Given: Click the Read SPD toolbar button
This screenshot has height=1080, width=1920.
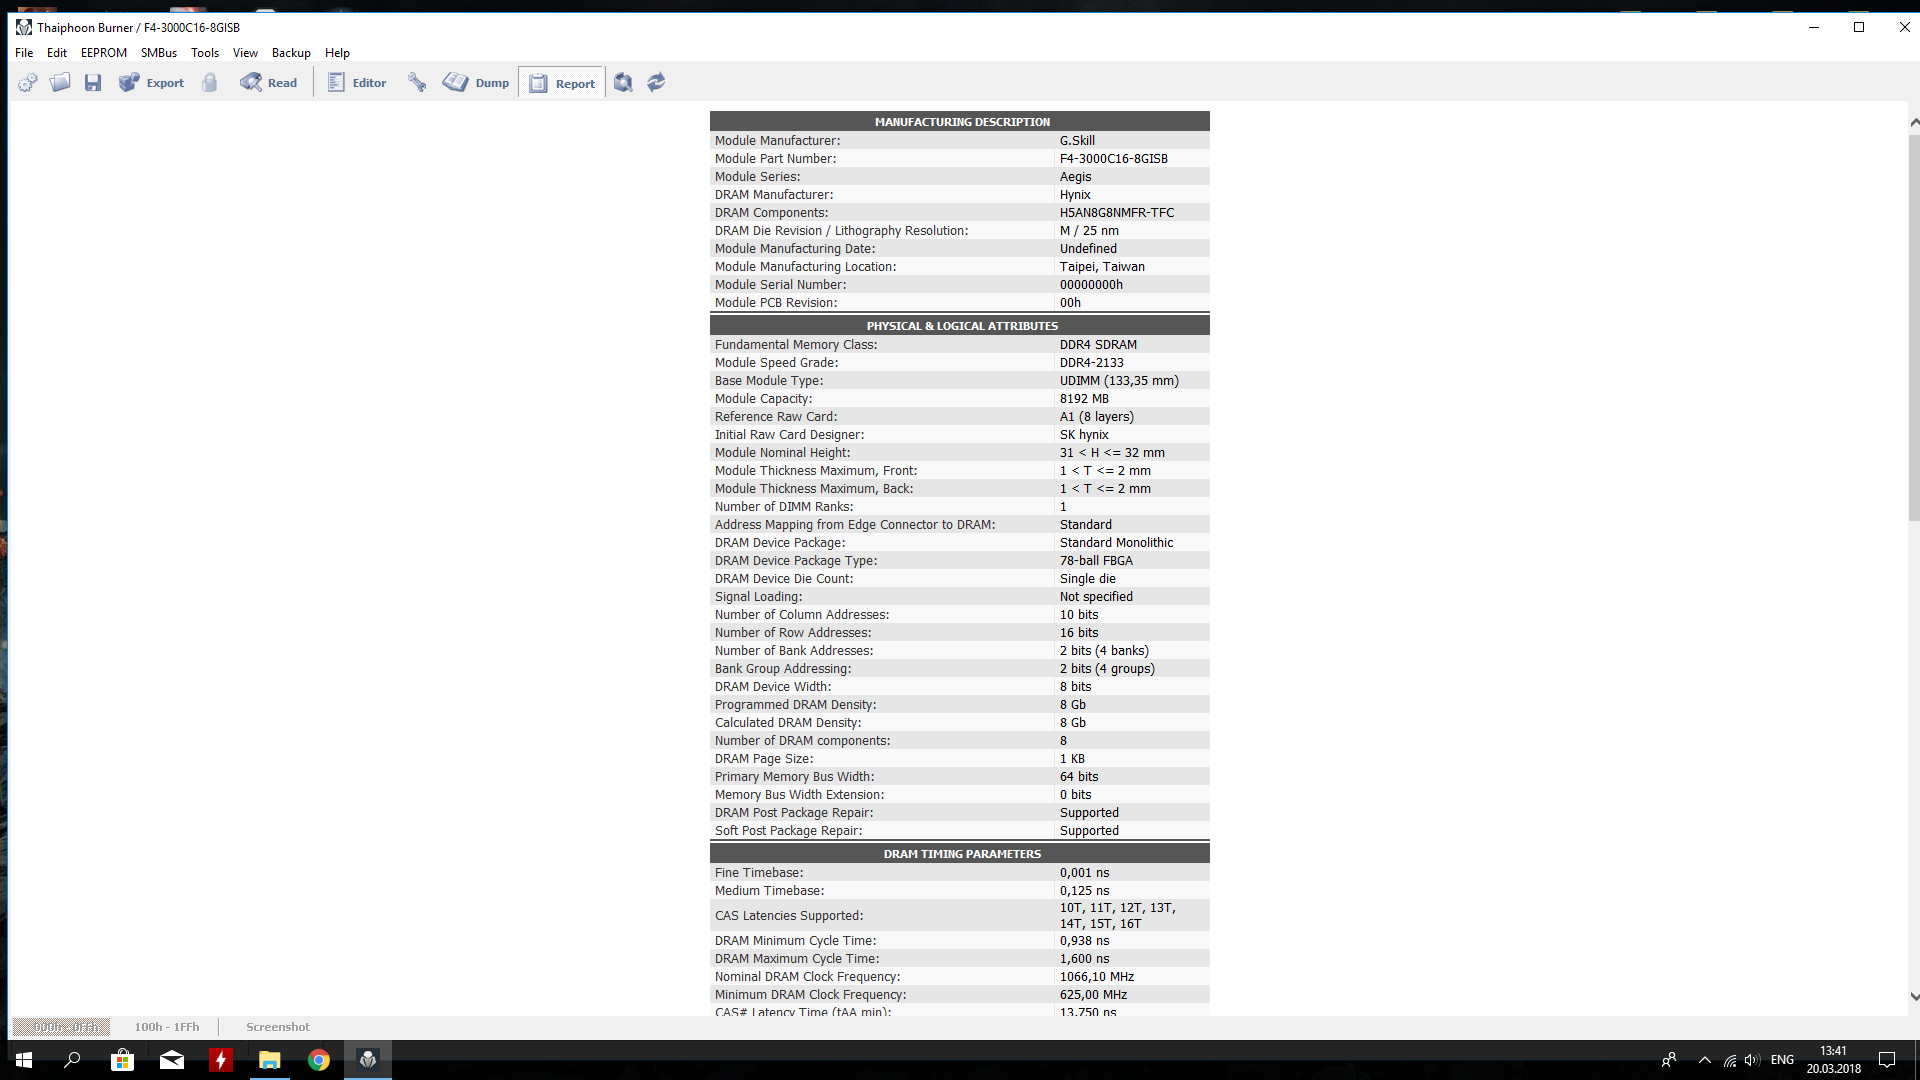Looking at the screenshot, I should (269, 83).
